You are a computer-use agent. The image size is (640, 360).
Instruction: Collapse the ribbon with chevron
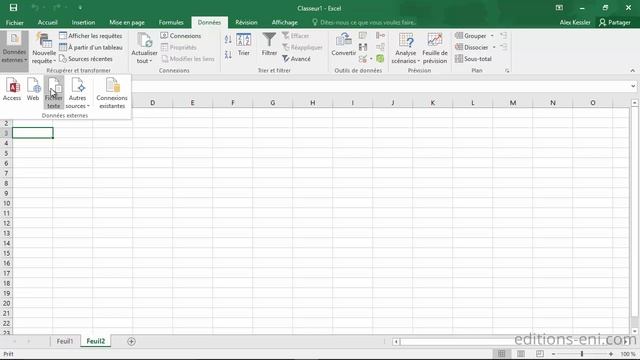coord(632,71)
